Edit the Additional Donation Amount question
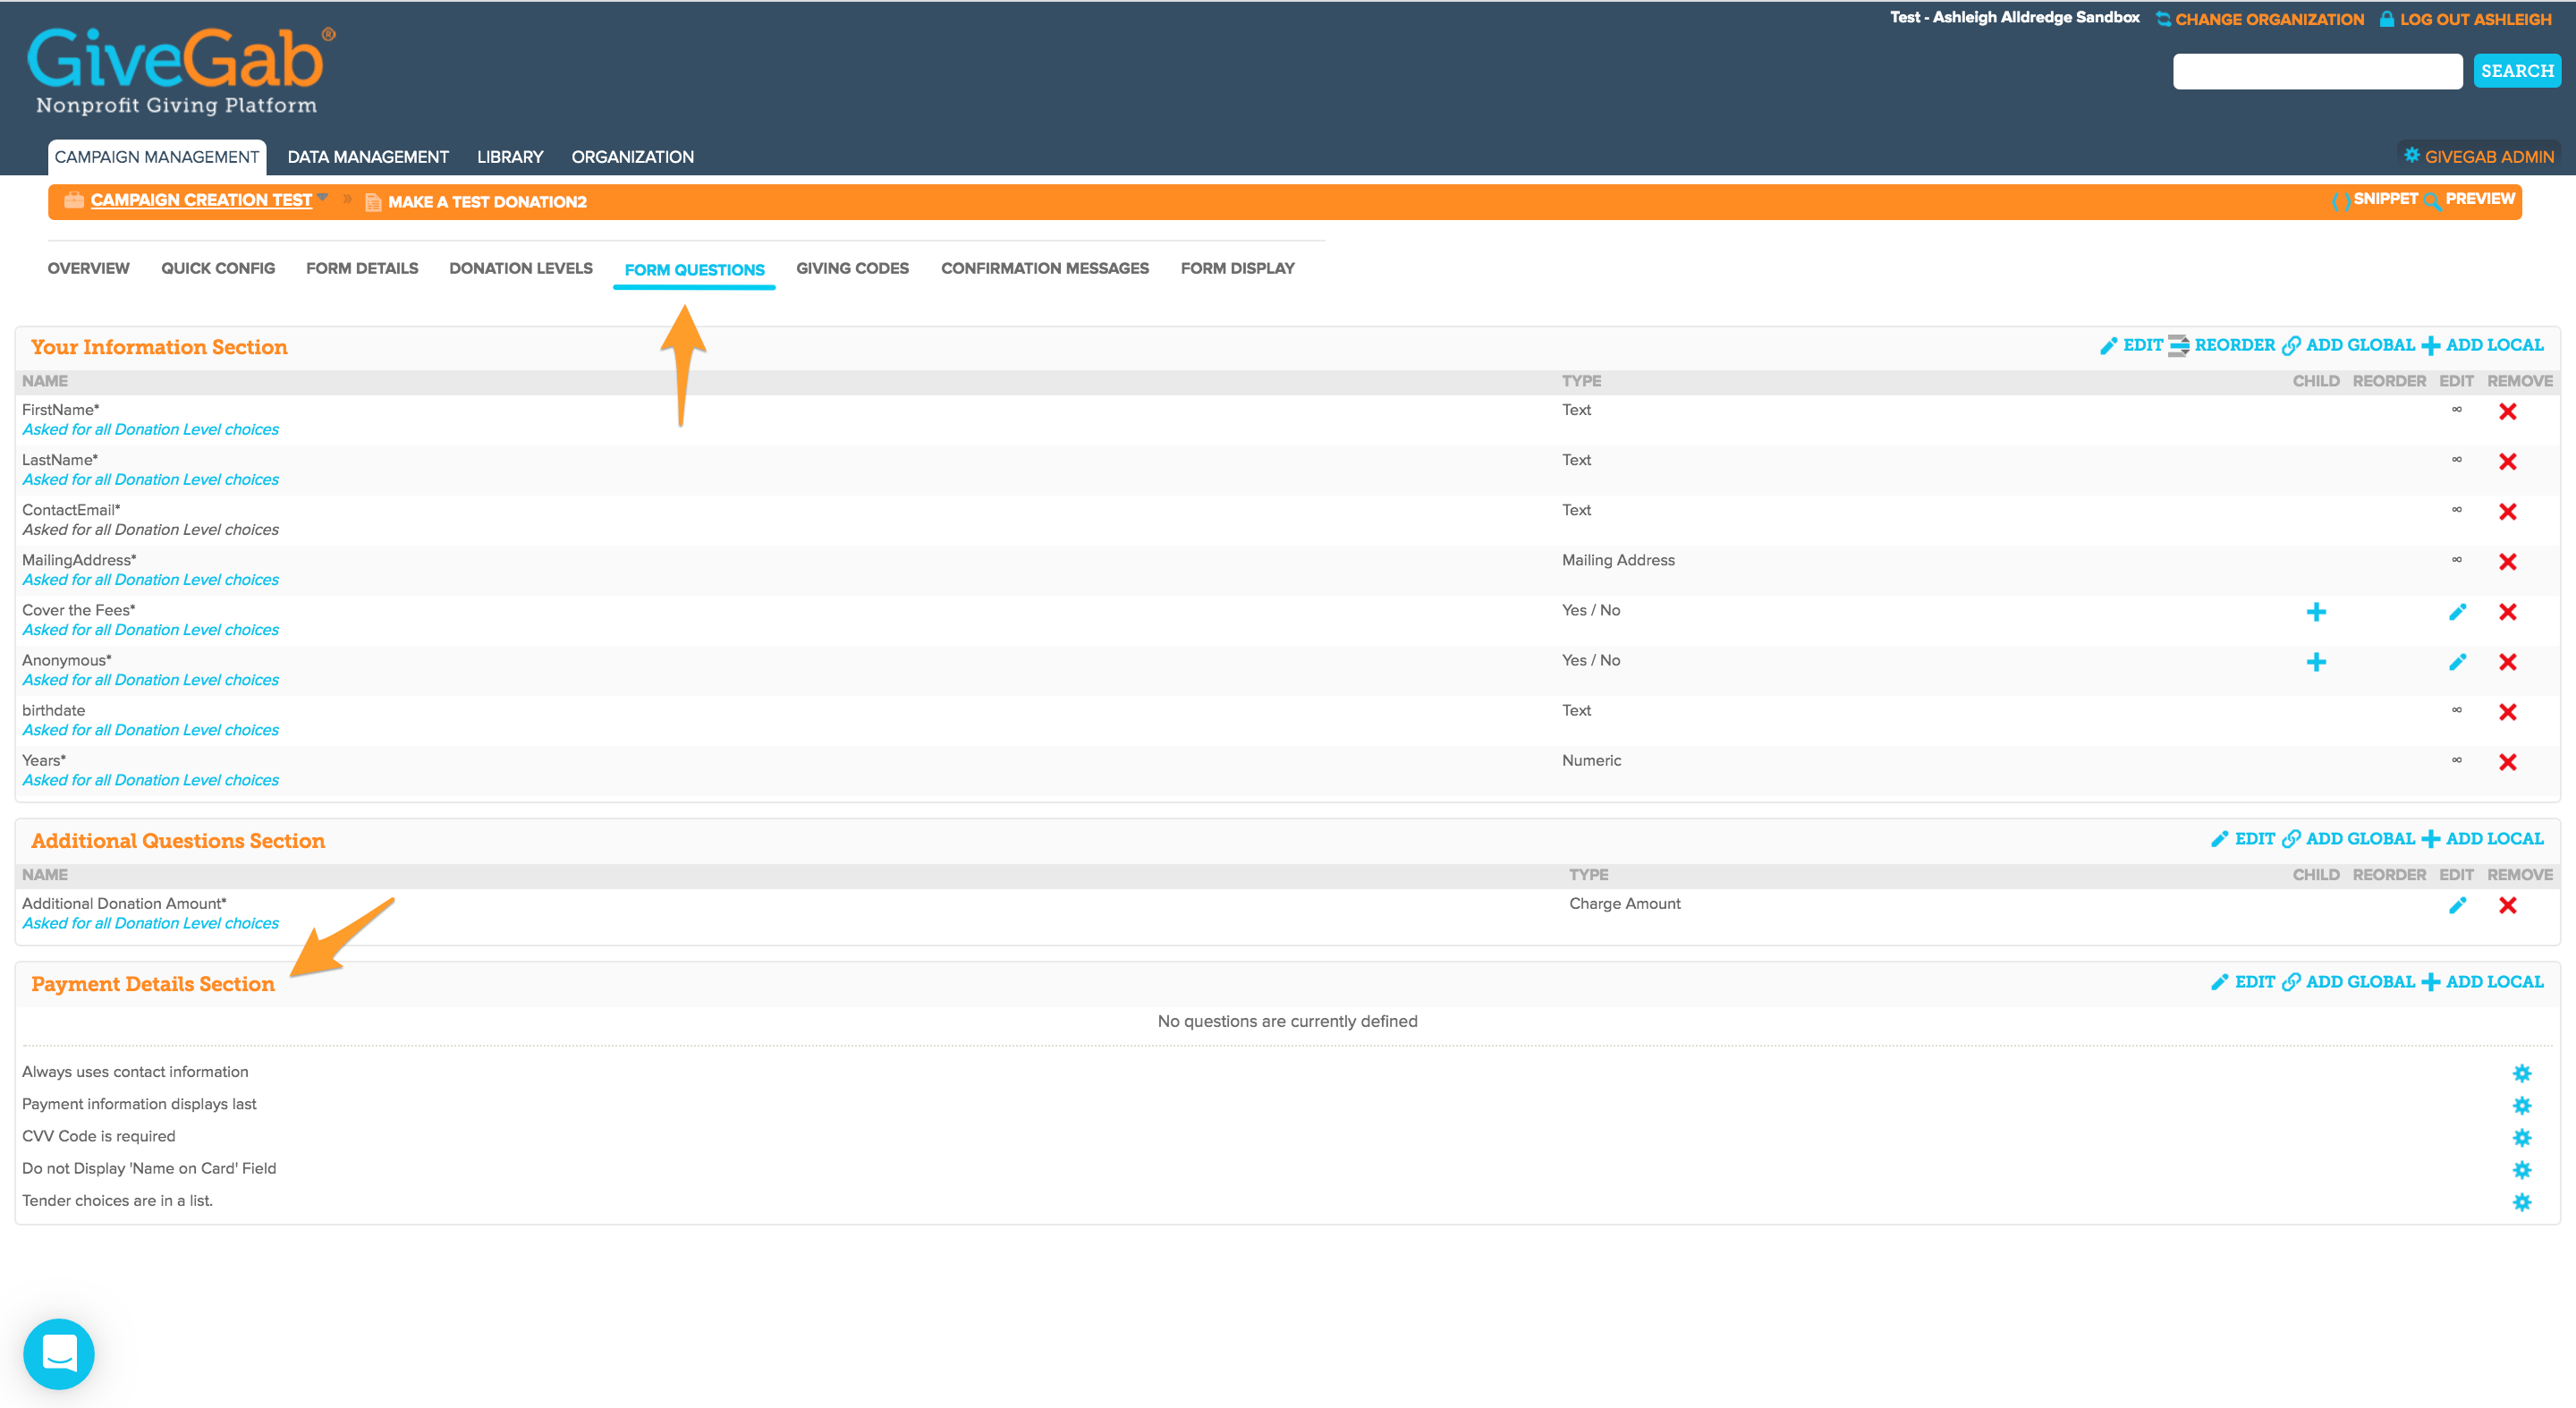Screen dimensions: 2576x1408 (x=2457, y=905)
